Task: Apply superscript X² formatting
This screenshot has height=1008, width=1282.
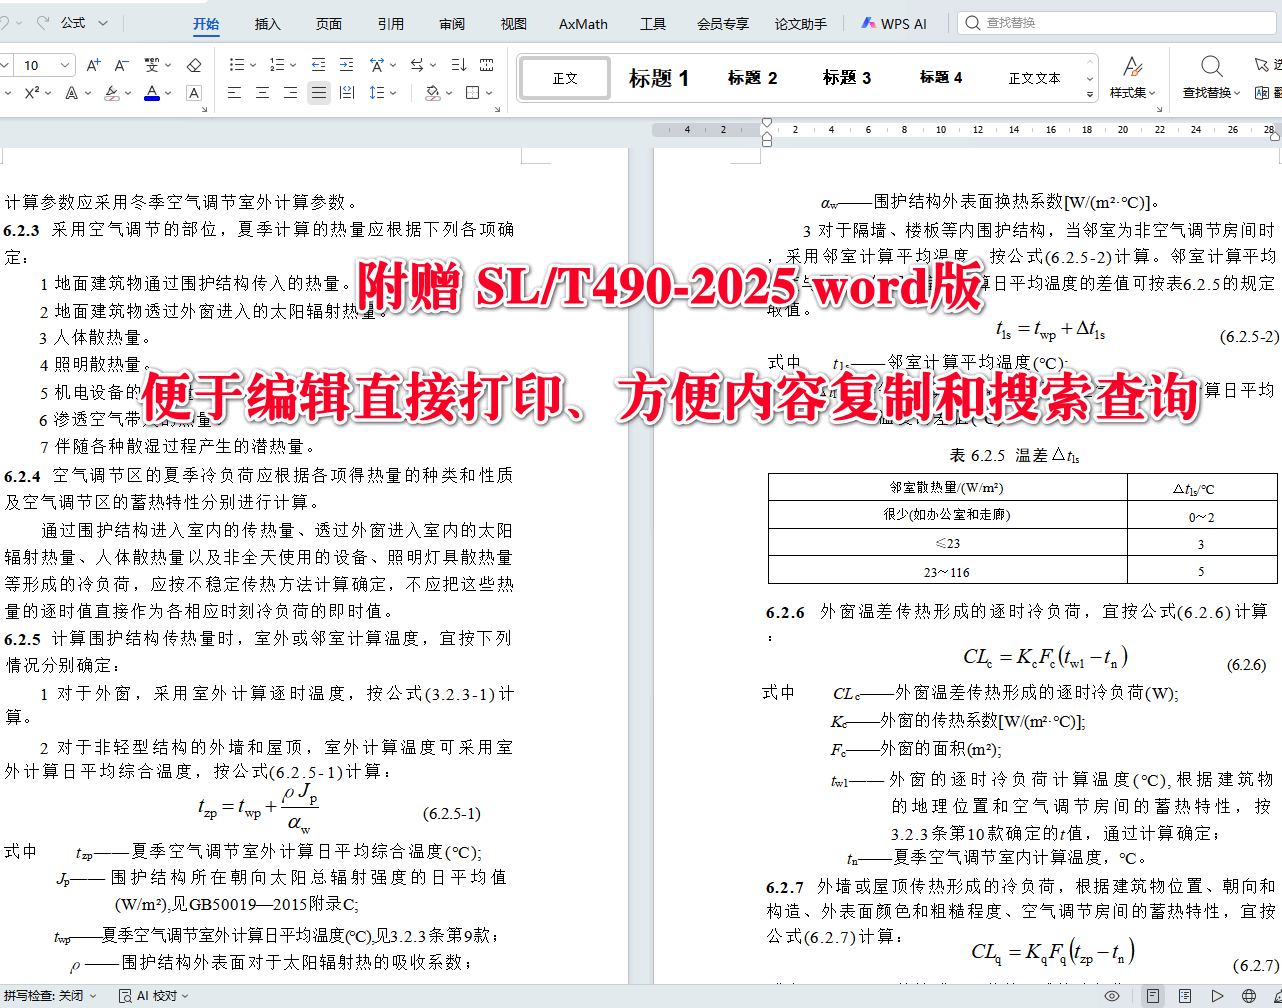Action: pyautogui.click(x=32, y=93)
